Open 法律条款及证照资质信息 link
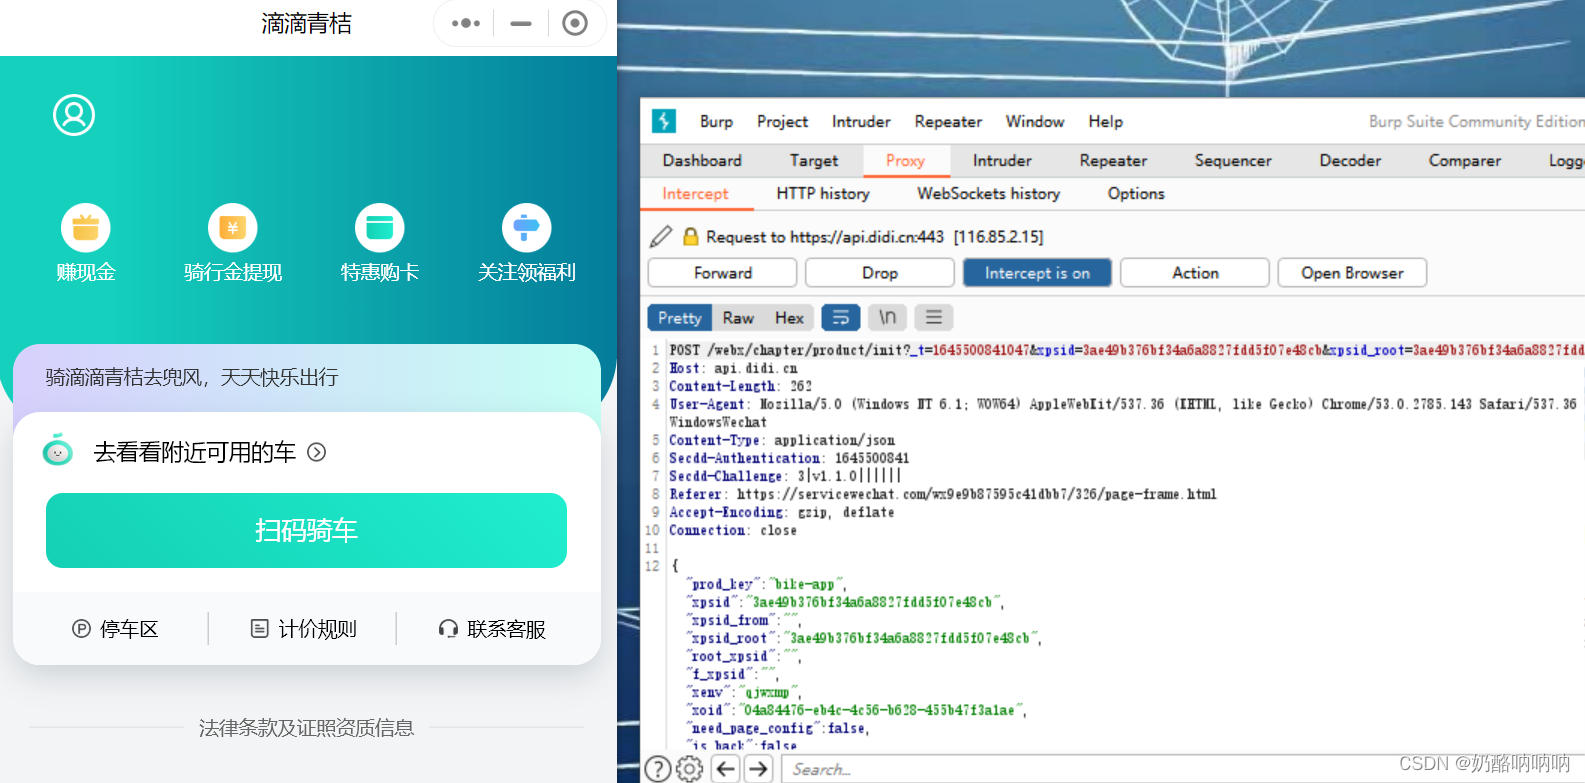The image size is (1585, 783). [x=306, y=728]
